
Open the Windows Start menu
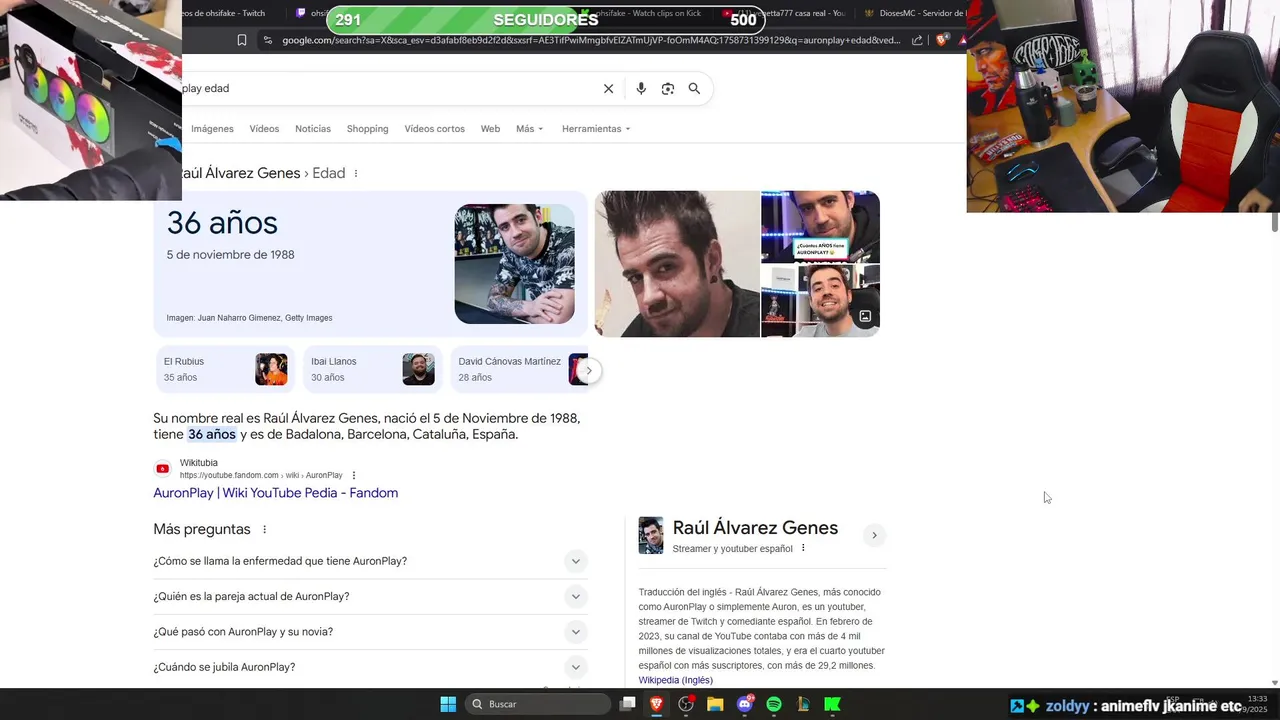coord(448,704)
